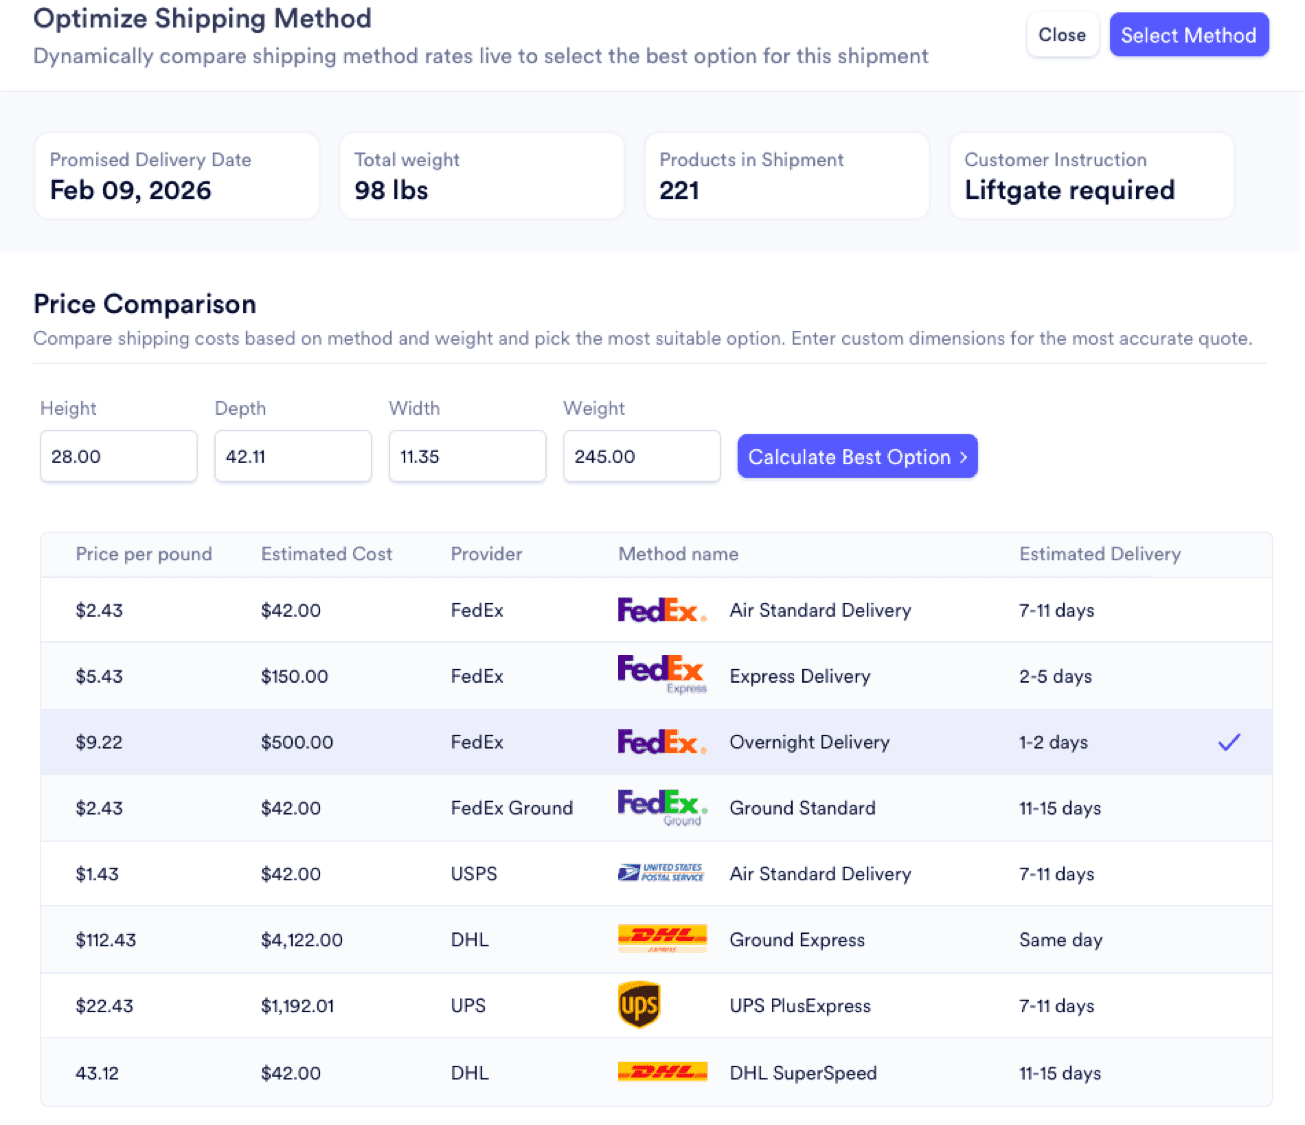This screenshot has height=1125, width=1305.
Task: Click the FedEx Express logo
Action: pos(661,674)
